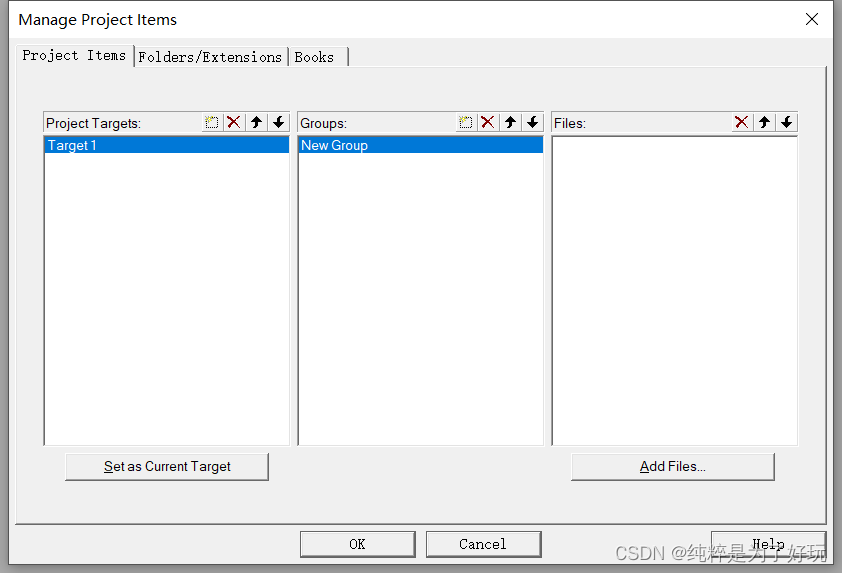Delete the selected file in Files
This screenshot has height=573, width=842.
(x=742, y=122)
